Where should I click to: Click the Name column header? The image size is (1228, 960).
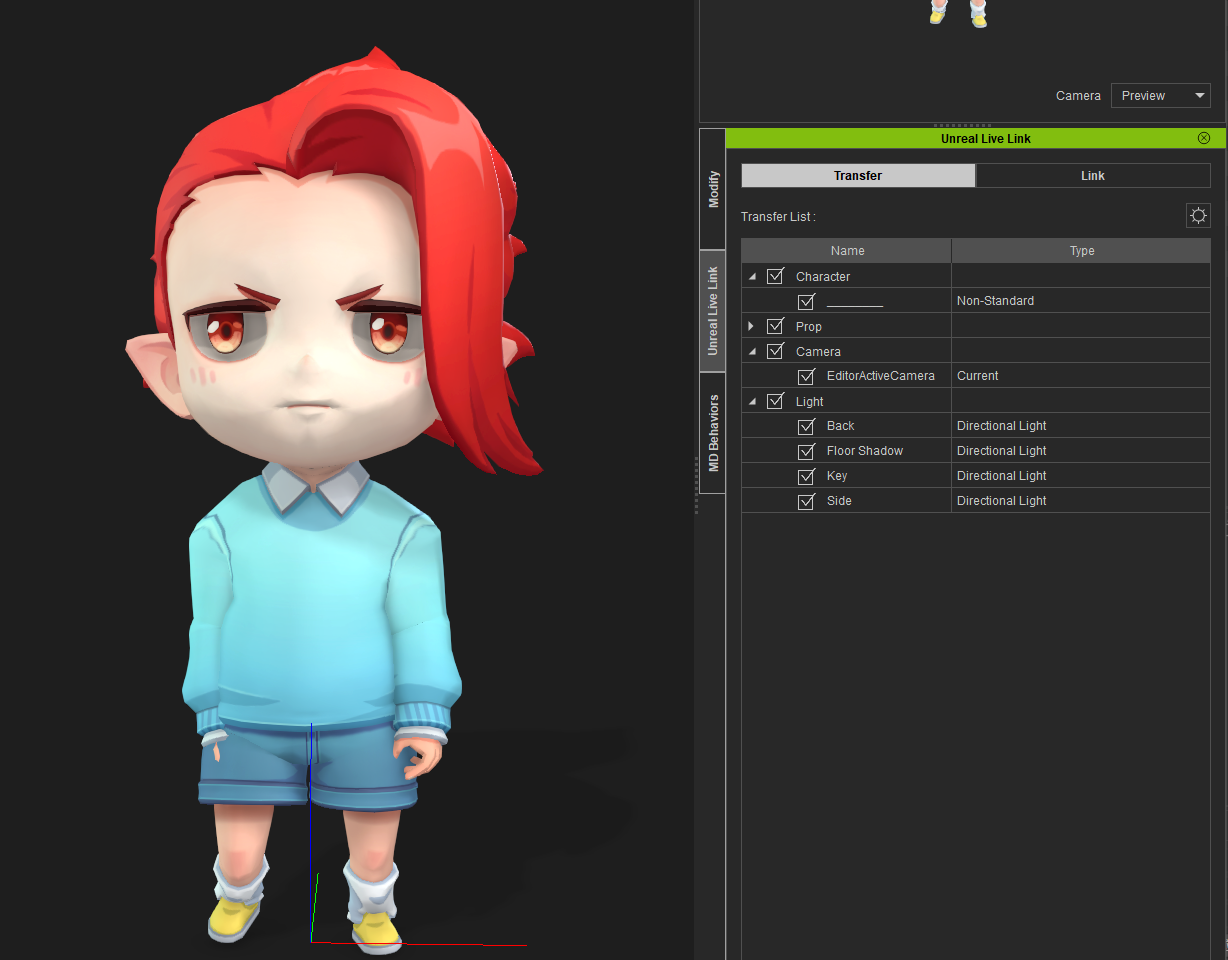click(x=847, y=251)
